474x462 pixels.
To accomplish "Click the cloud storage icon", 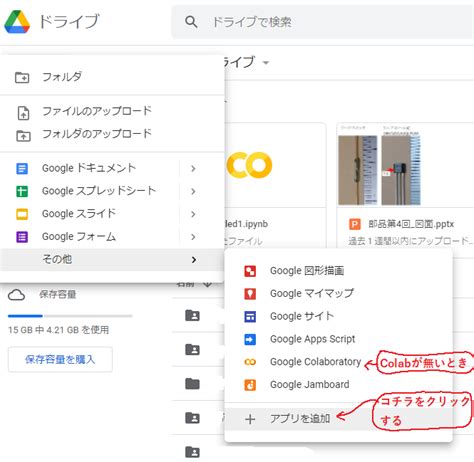I will [x=16, y=295].
